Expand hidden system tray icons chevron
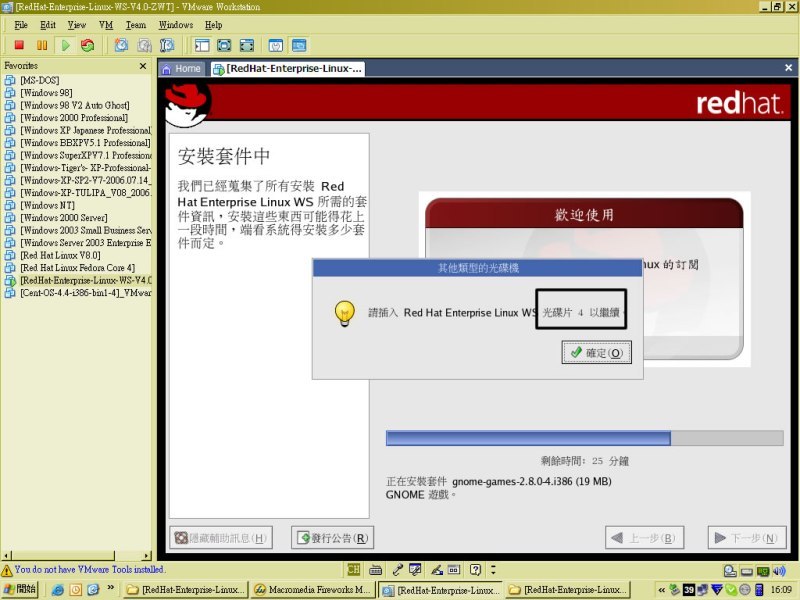 pyautogui.click(x=662, y=590)
